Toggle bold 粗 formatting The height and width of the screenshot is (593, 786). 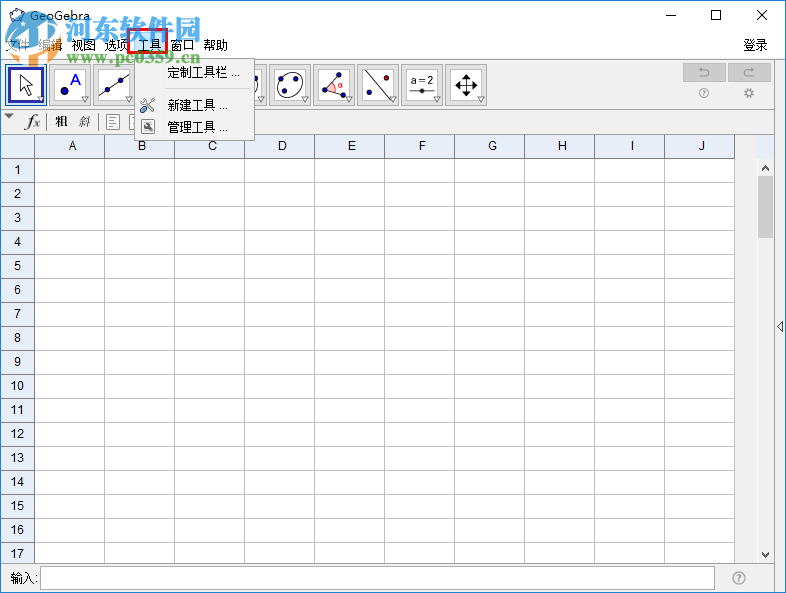[61, 121]
